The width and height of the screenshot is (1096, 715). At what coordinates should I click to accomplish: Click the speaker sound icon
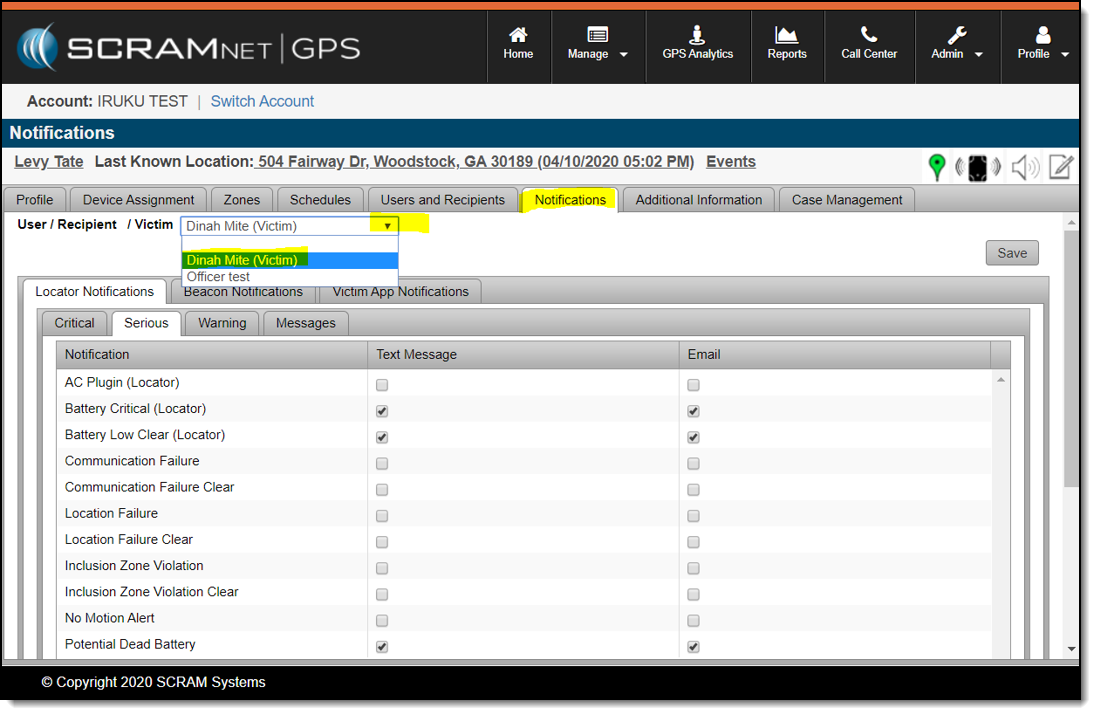[1024, 168]
